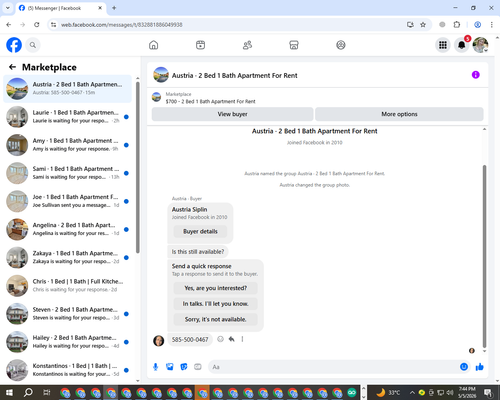The height and width of the screenshot is (400, 500).
Task: Open the Marketplace storefront icon
Action: 294,45
